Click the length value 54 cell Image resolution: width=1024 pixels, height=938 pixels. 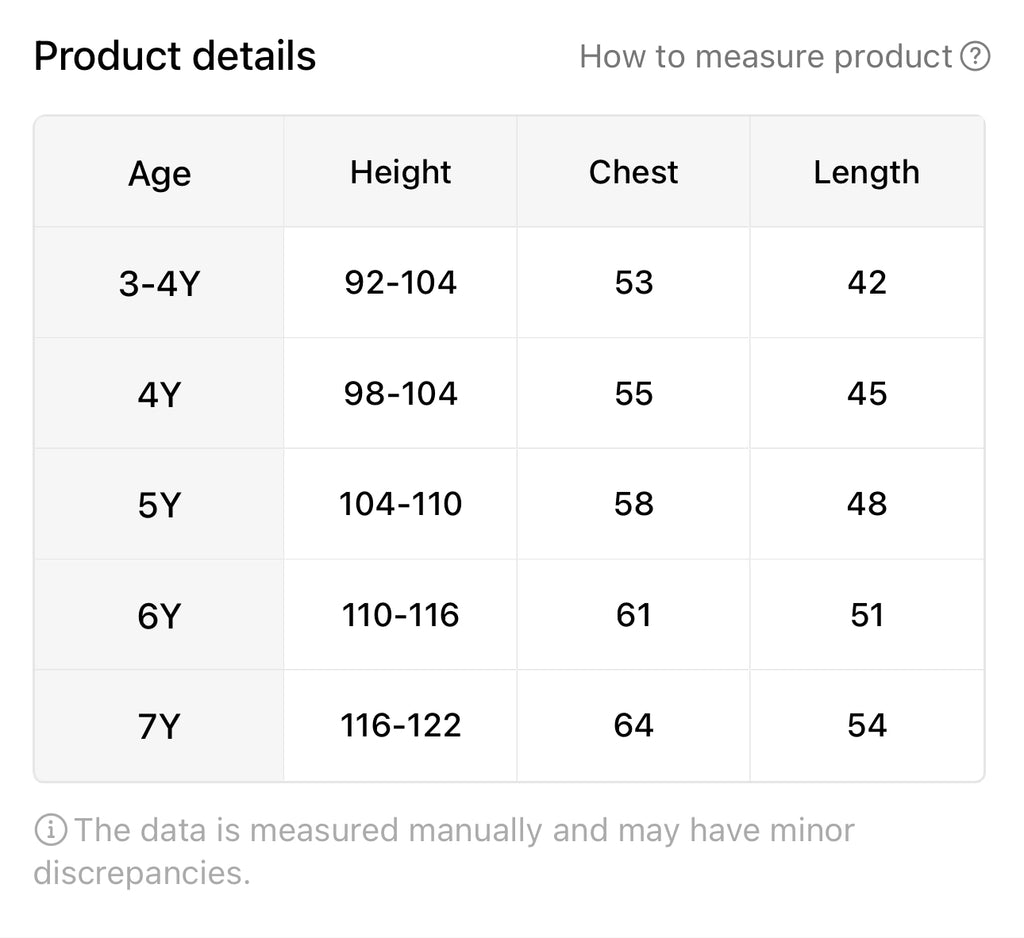tap(867, 726)
